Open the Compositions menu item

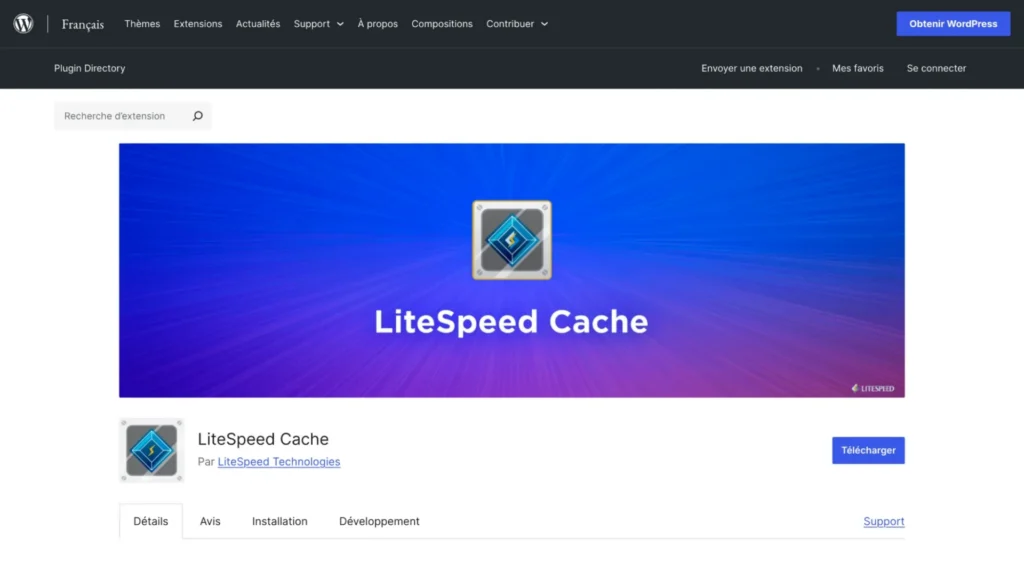442,24
